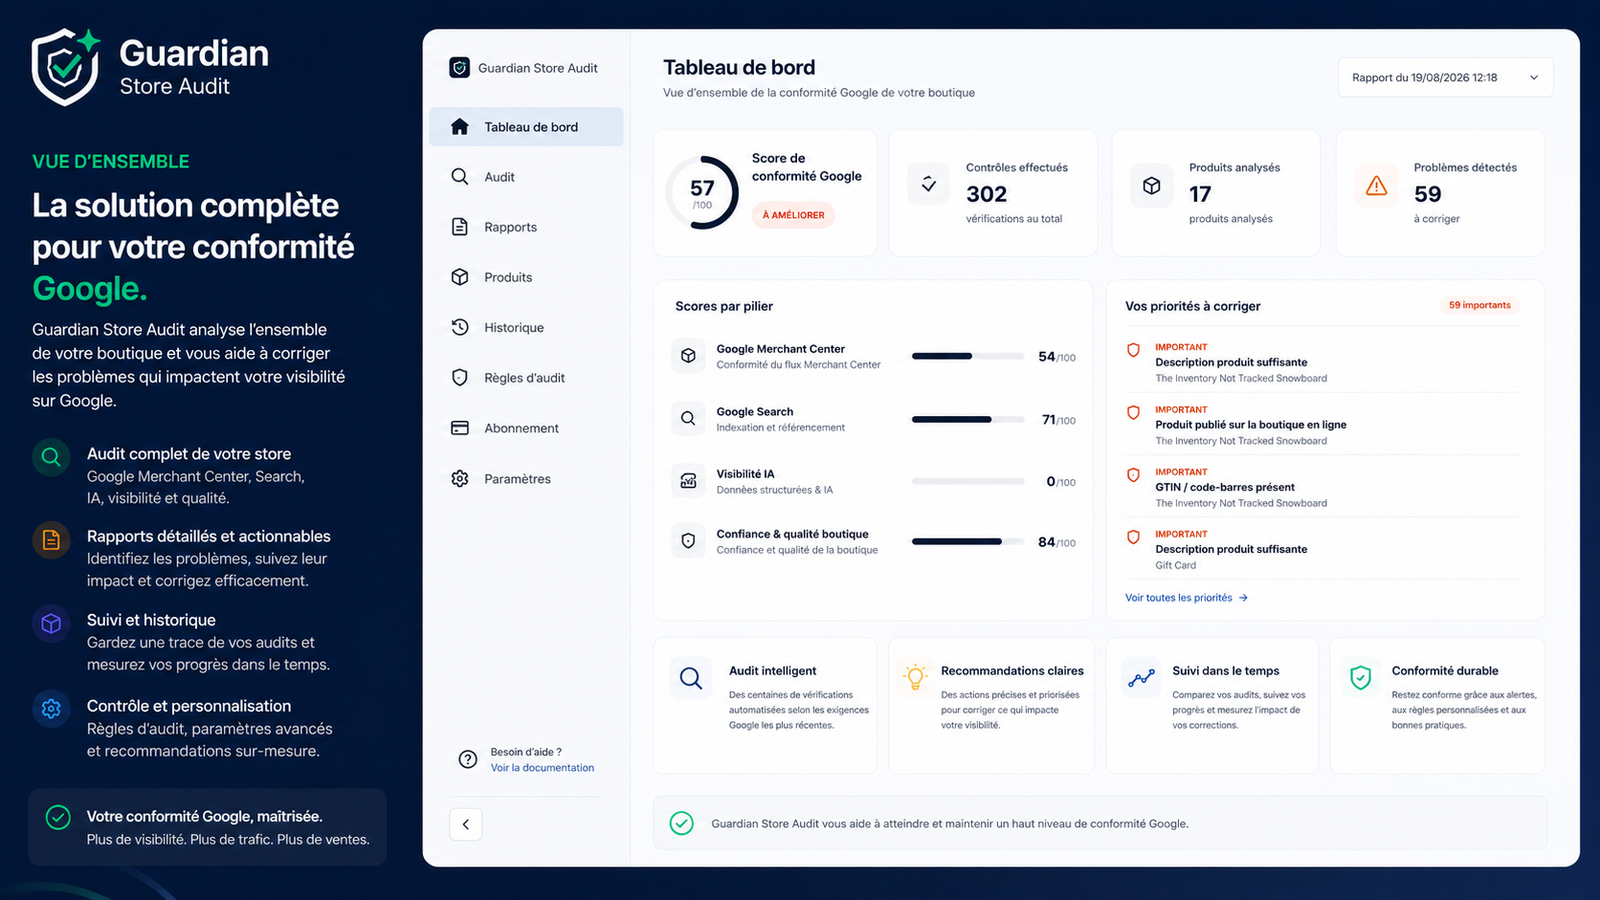Click the '59 importants' badge
Screen dimensions: 1600x900
pyautogui.click(x=1480, y=305)
